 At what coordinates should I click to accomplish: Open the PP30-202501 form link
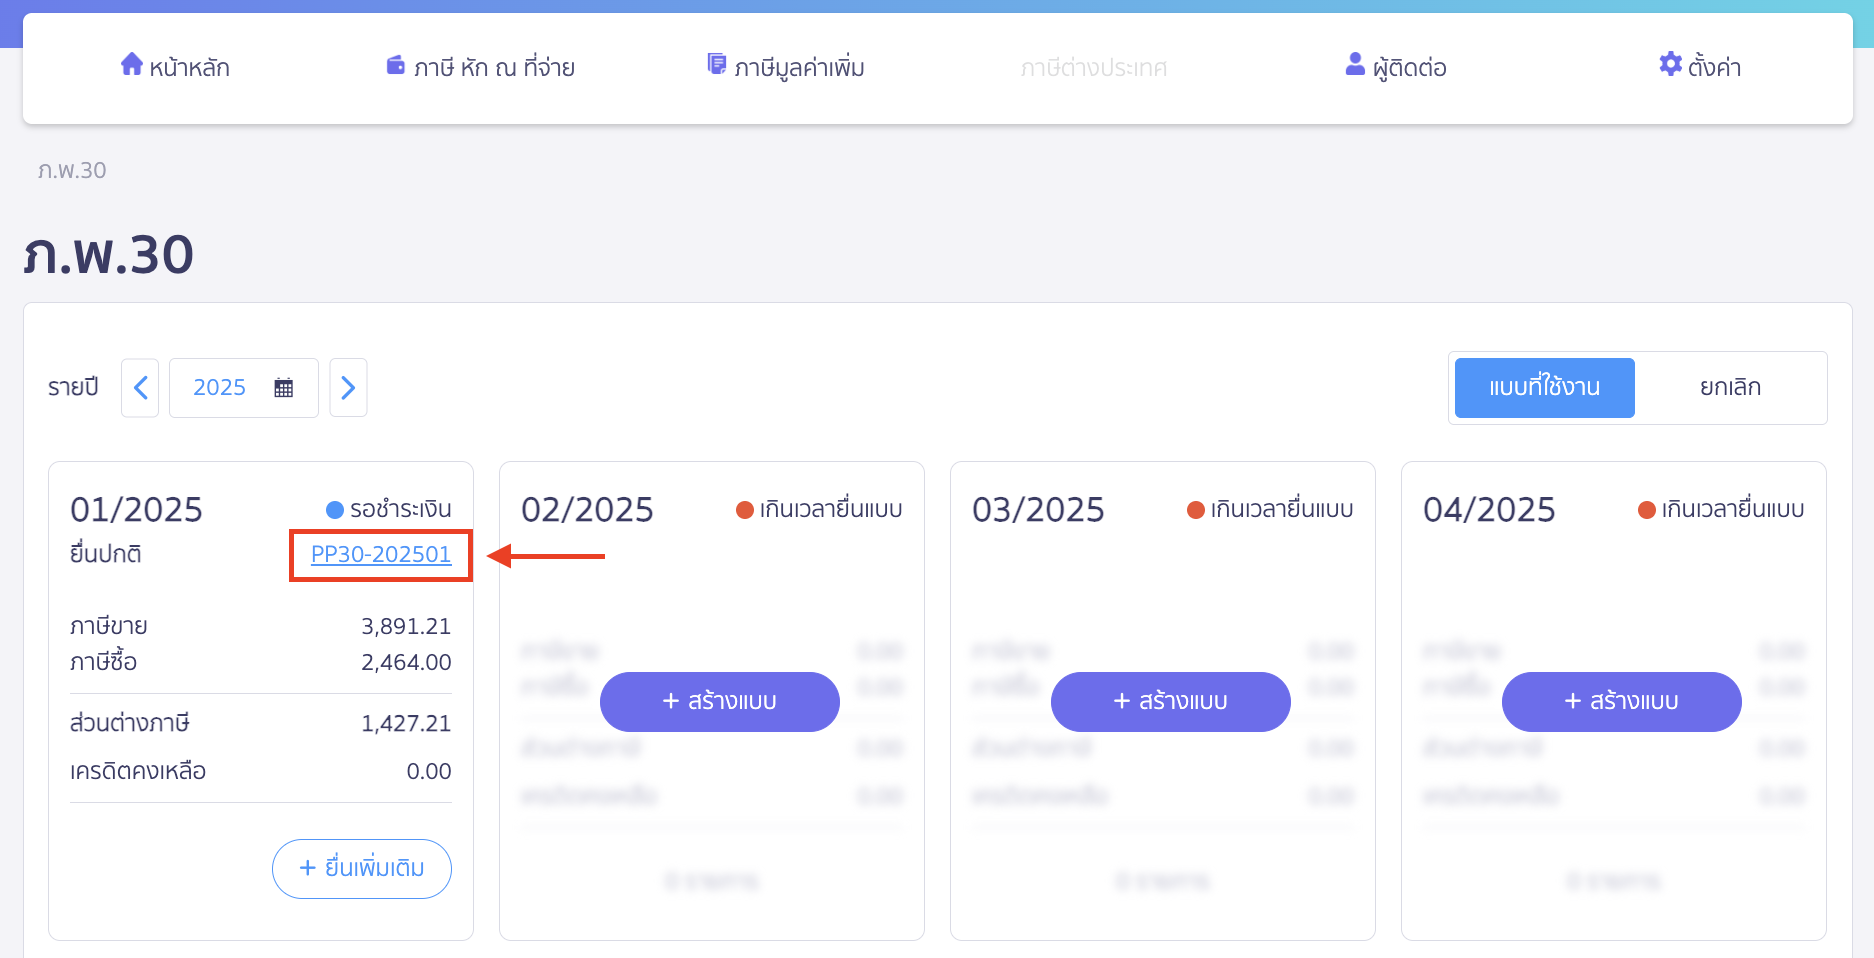(381, 555)
